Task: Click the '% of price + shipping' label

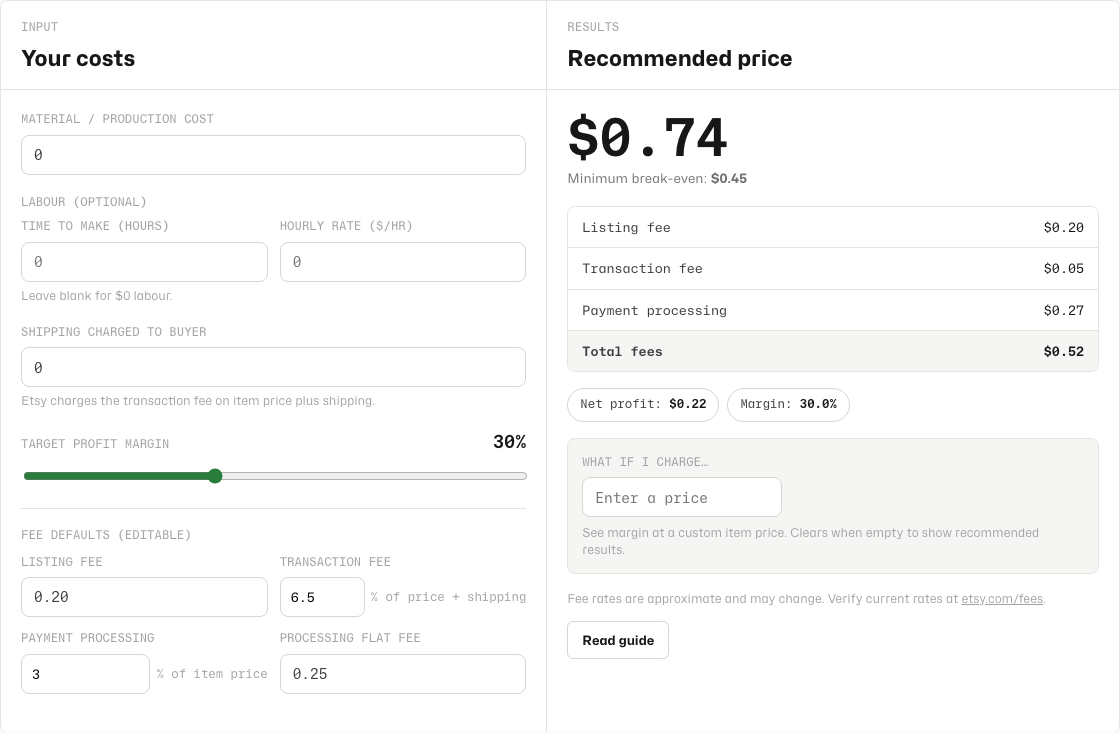Action: pos(449,597)
